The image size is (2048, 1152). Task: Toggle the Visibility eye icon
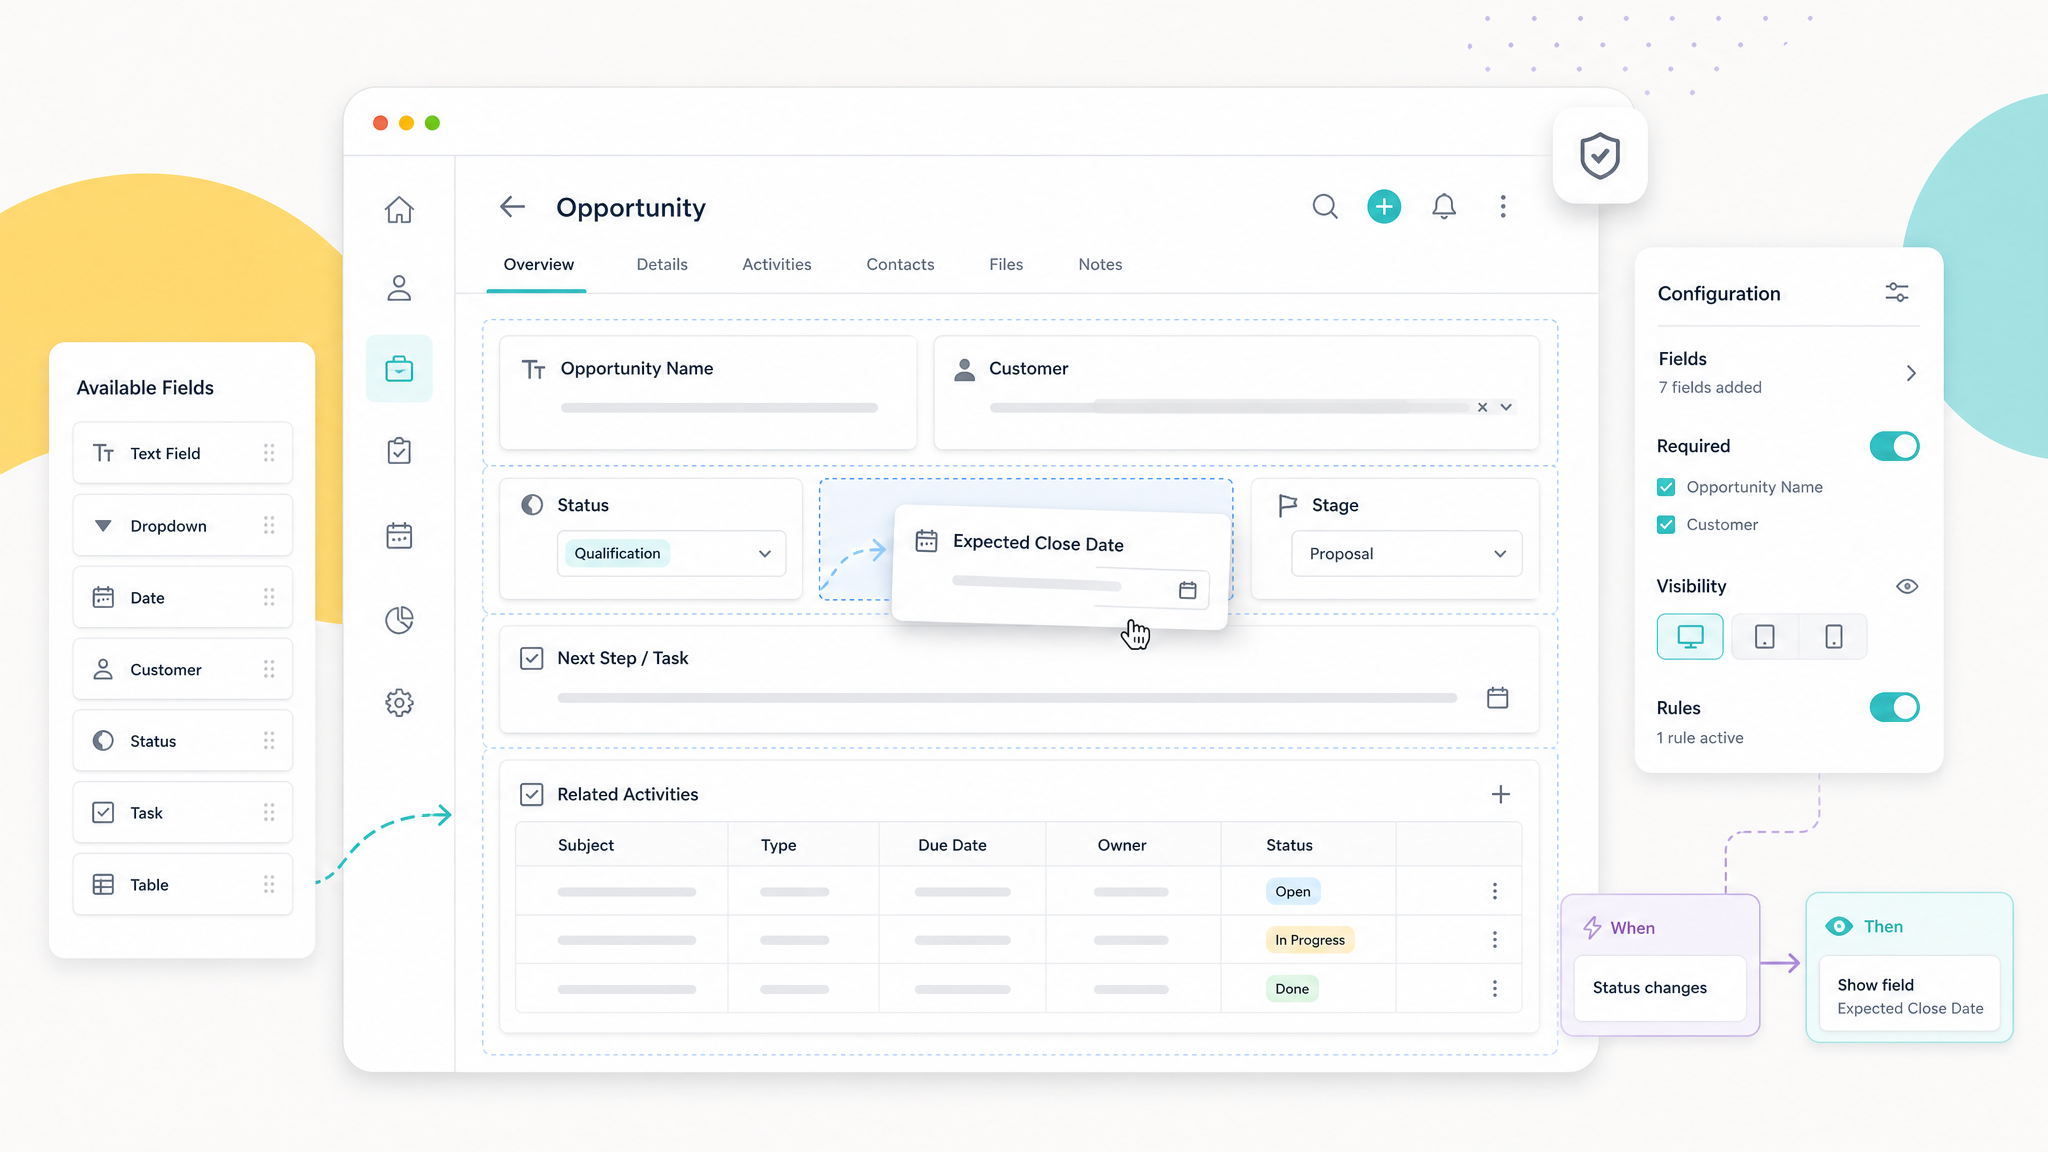point(1907,586)
